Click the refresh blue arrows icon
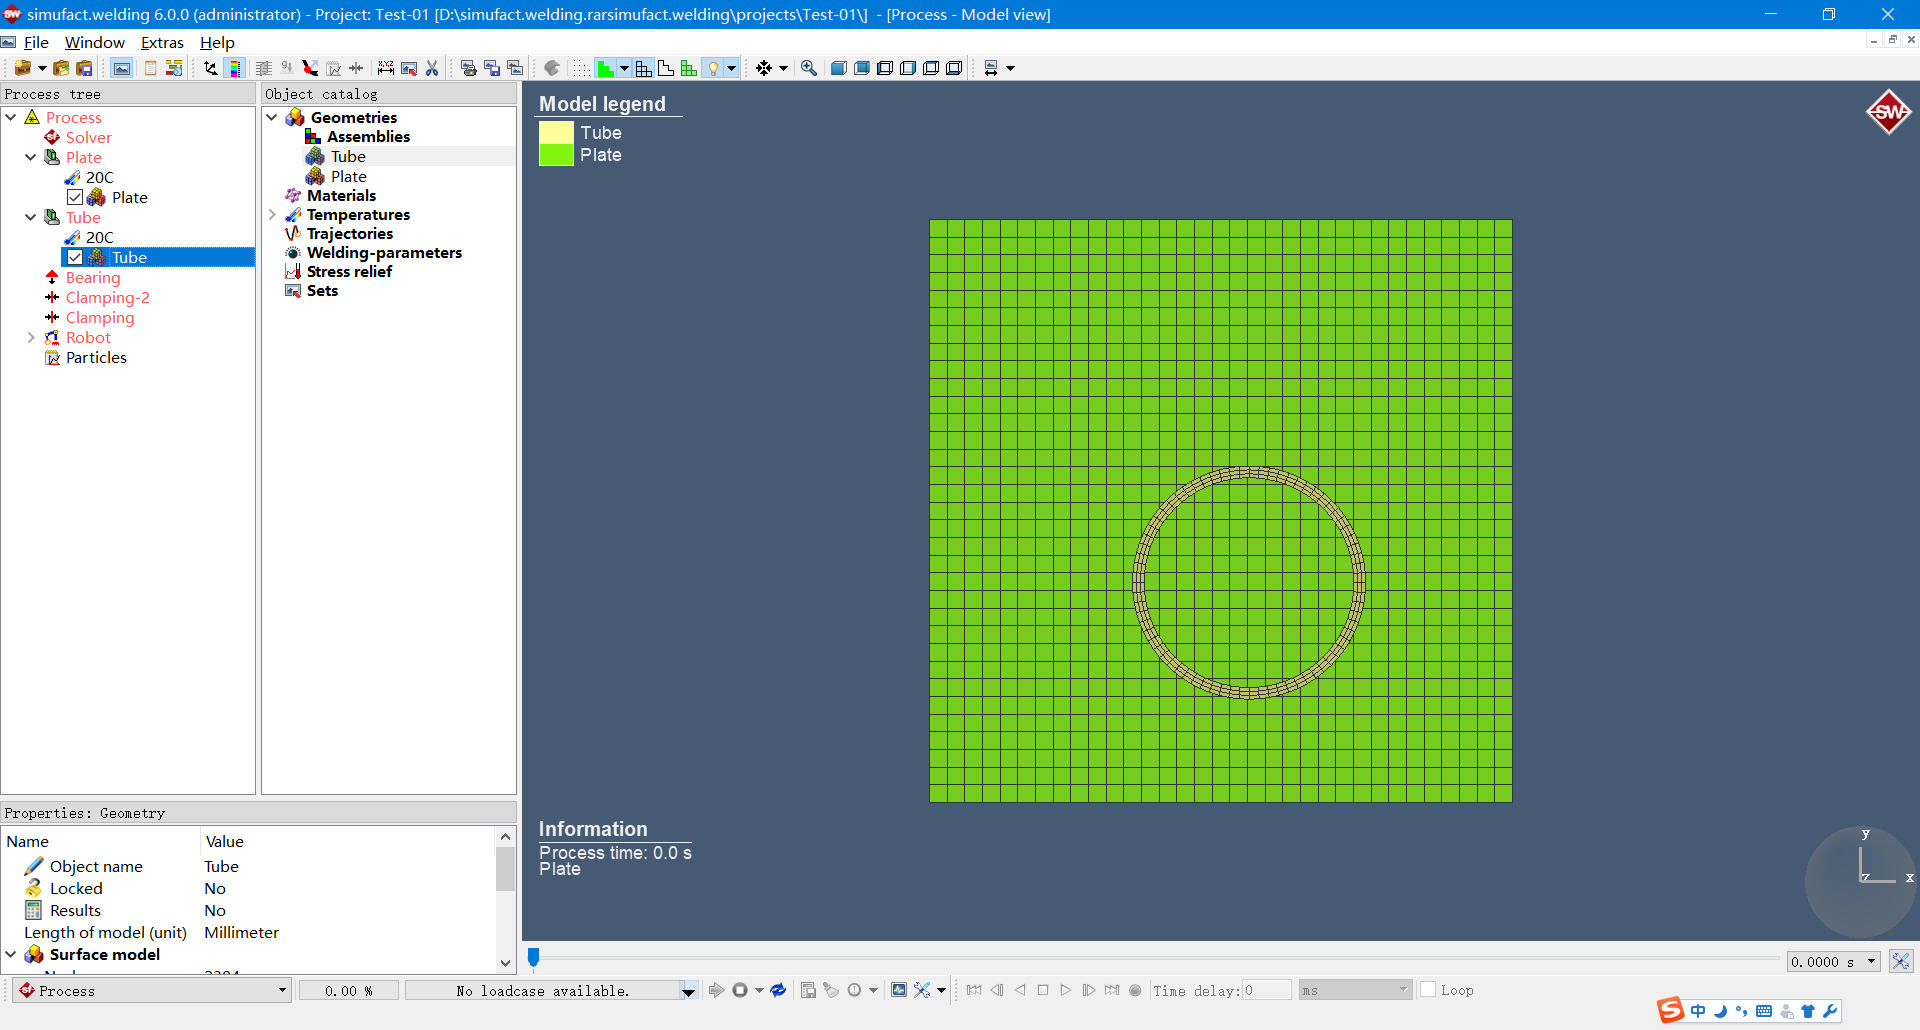Screen dimensions: 1920x1030 coord(778,990)
